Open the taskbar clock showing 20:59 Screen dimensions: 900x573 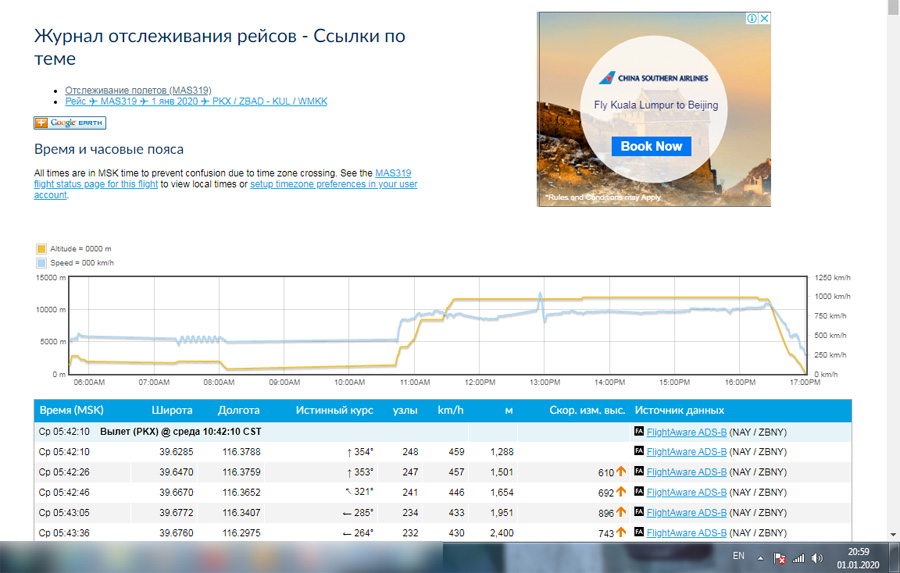(858, 558)
